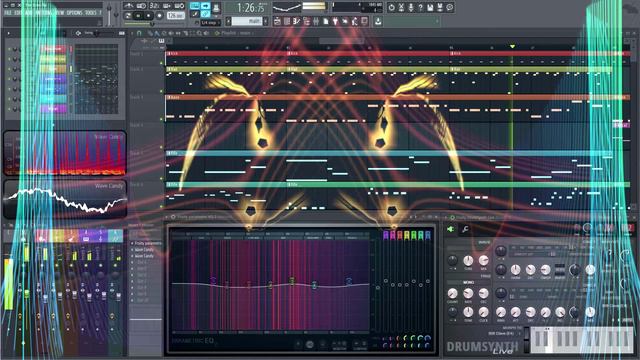
Task: Toggle the loop recording icon
Action: 180,6
